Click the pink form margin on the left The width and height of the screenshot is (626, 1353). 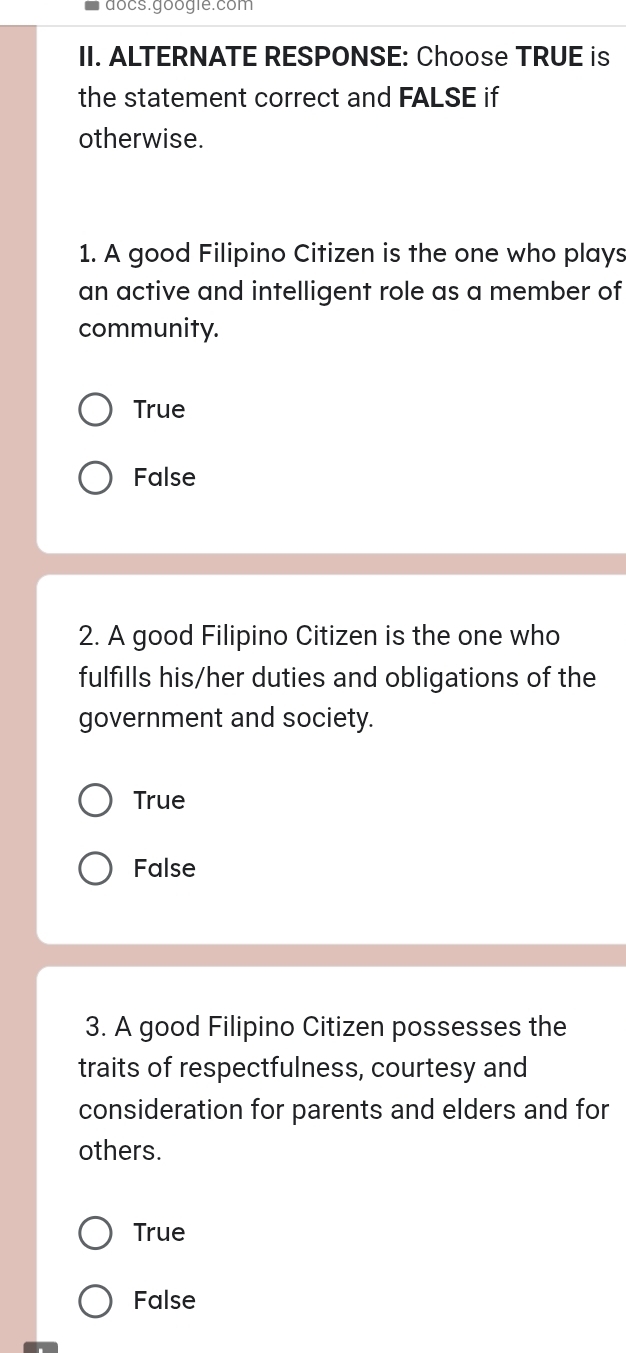17,700
